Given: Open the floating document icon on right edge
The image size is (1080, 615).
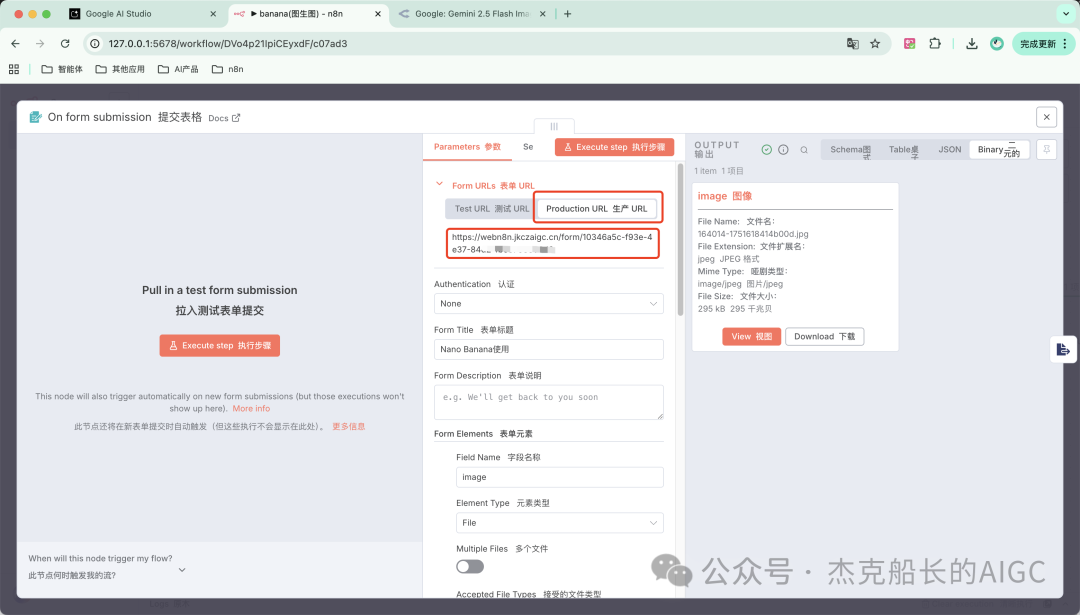Looking at the screenshot, I should (x=1063, y=350).
